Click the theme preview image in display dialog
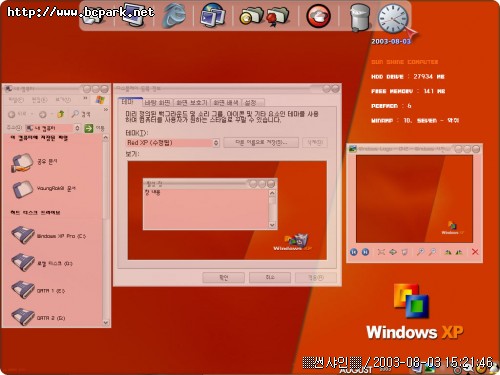The height and width of the screenshot is (375, 500). click(x=227, y=211)
